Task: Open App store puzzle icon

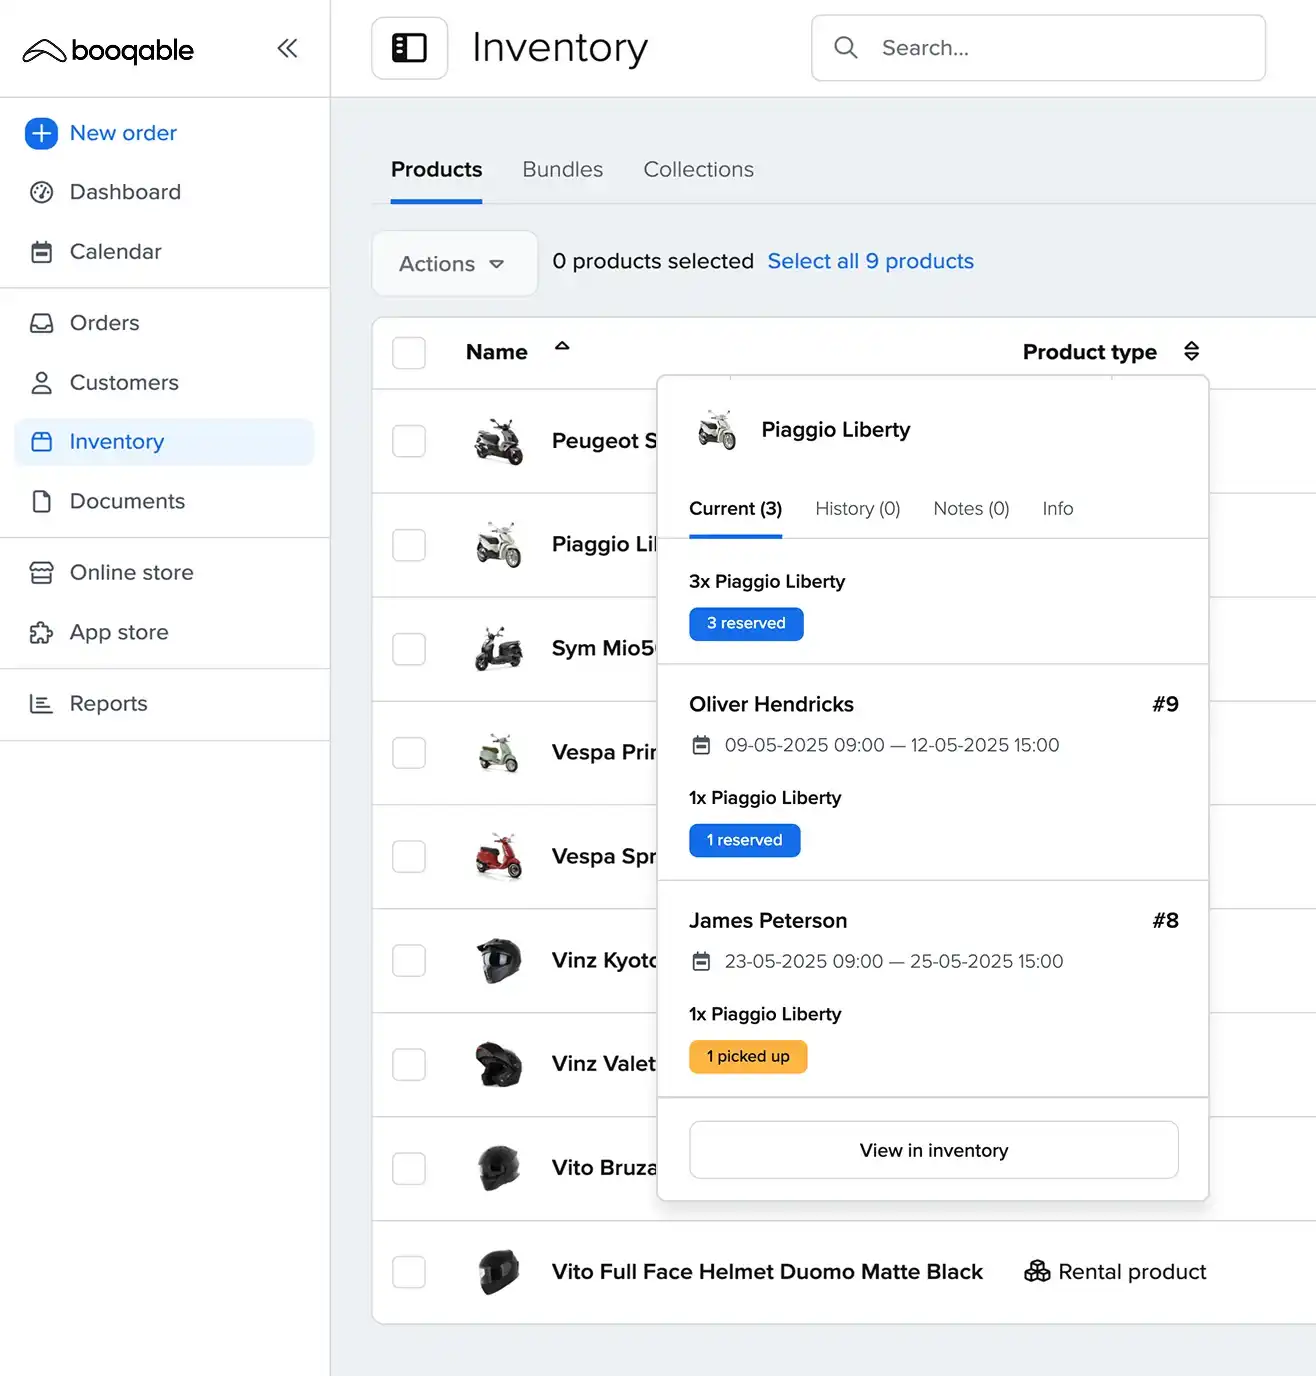Action: pos(41,633)
